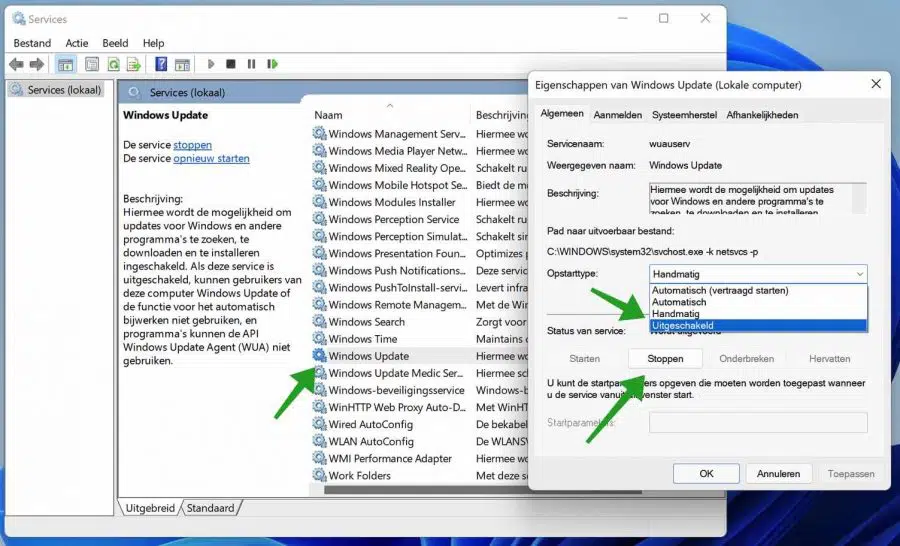Screen dimensions: 900x546
Task: Choose Automatisch (vertraagd starten) option
Action: click(x=758, y=291)
